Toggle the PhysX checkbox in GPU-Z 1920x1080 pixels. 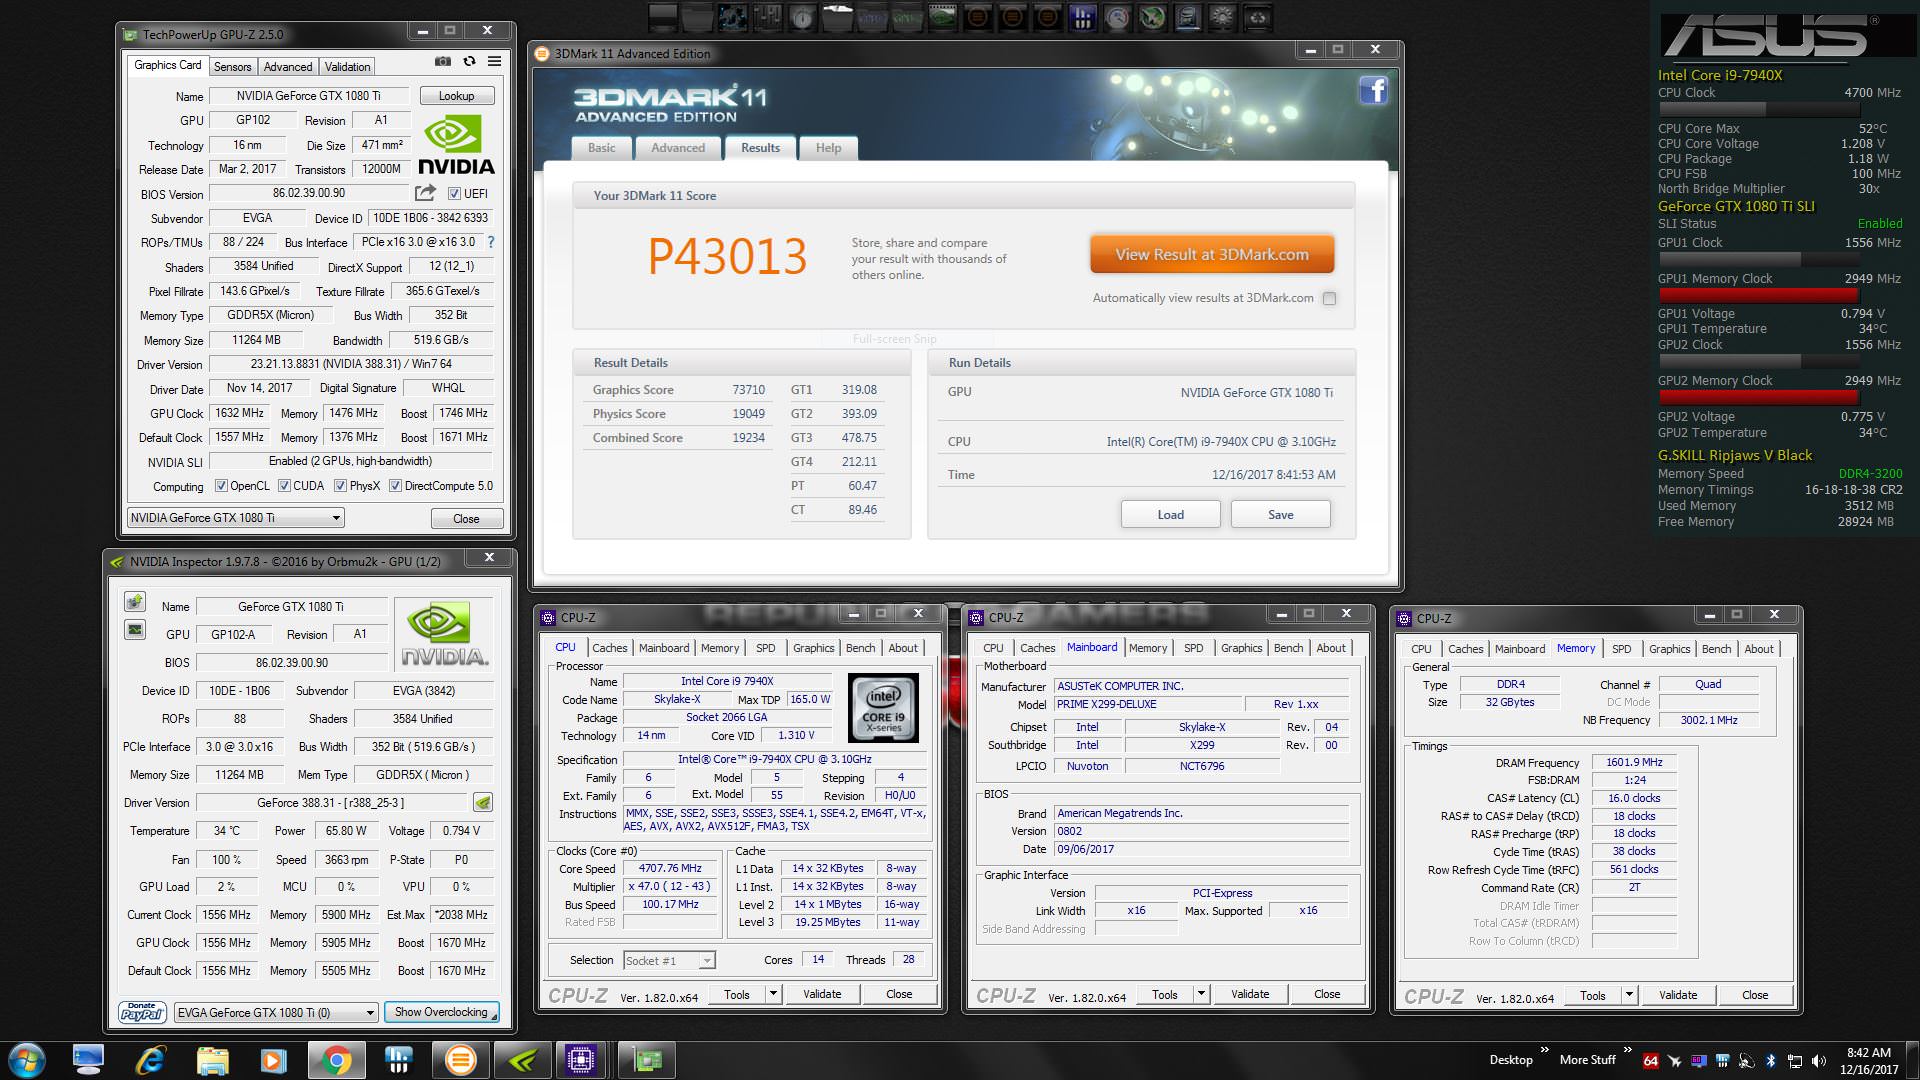[340, 486]
